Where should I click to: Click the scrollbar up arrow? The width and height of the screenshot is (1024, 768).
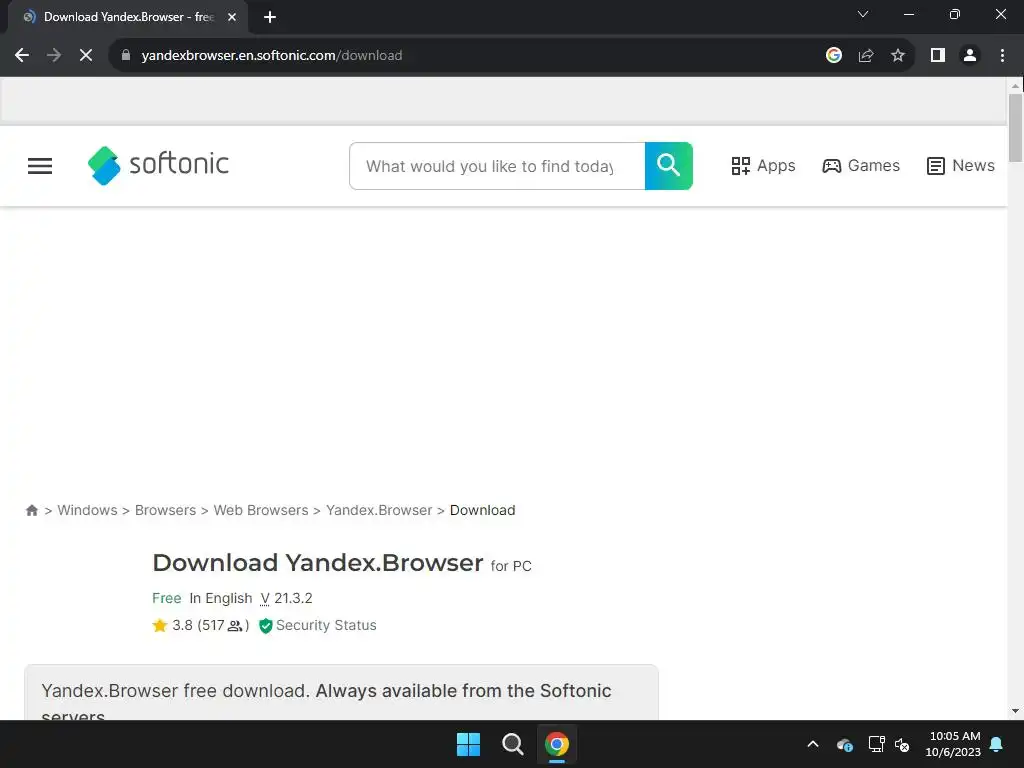[1015, 86]
